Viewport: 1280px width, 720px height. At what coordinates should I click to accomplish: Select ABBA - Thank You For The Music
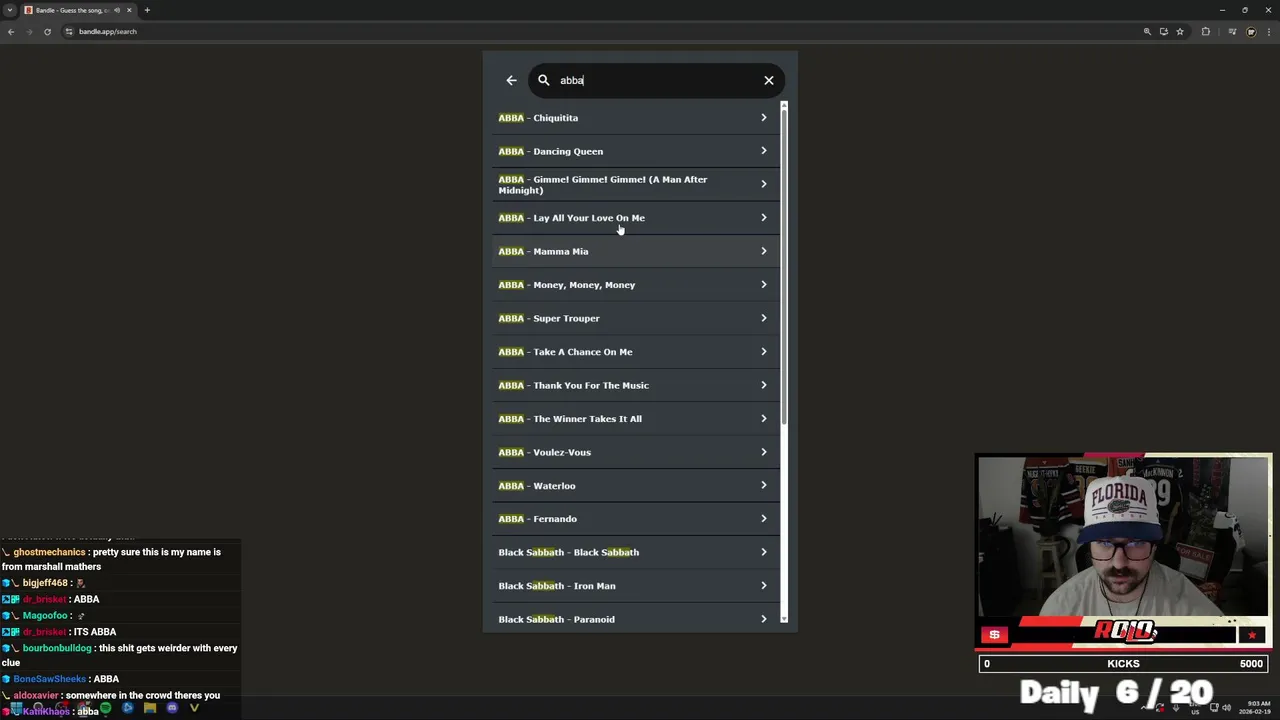coord(634,385)
